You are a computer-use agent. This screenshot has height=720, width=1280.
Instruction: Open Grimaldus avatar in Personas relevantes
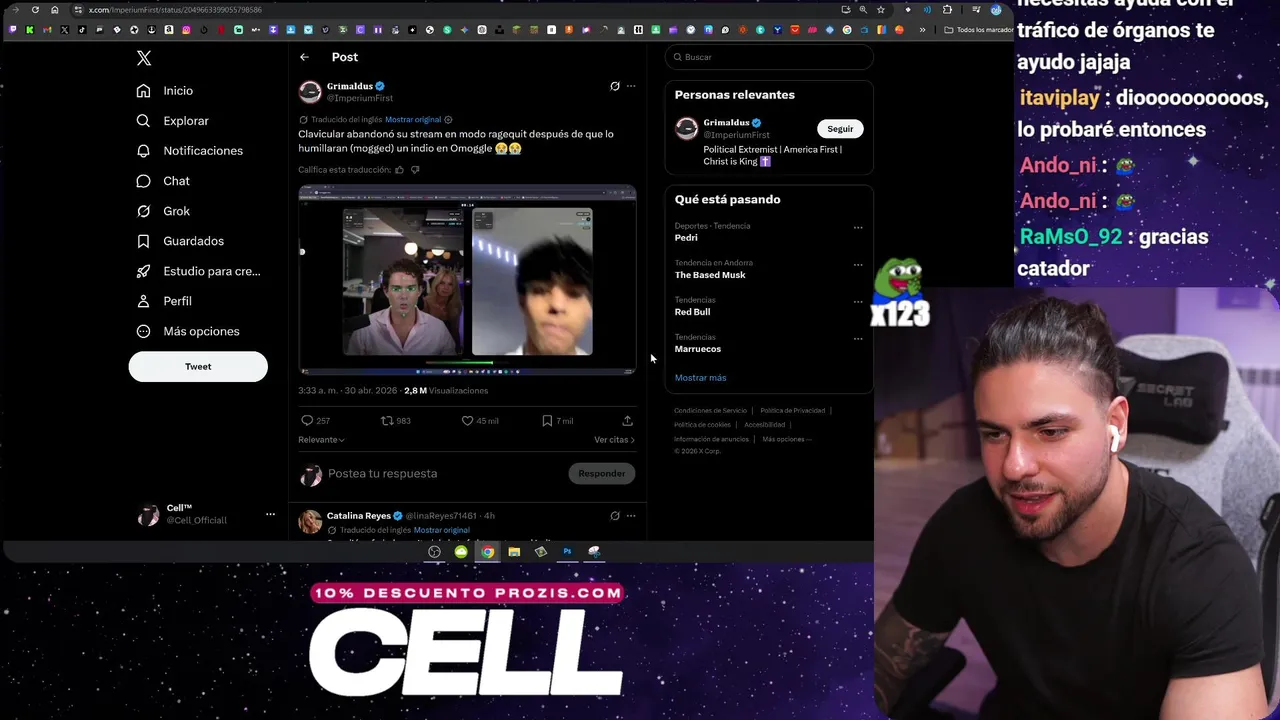click(x=686, y=128)
